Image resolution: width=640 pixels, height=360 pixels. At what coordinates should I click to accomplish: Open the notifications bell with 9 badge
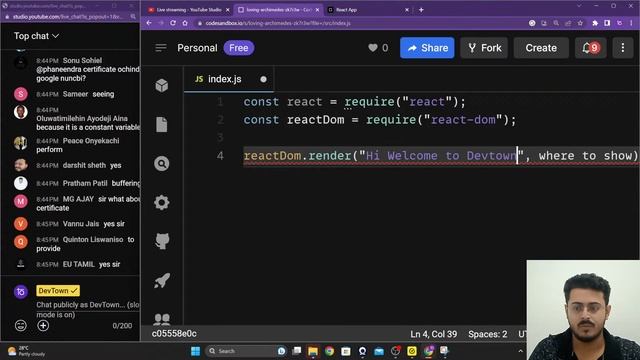(x=590, y=48)
